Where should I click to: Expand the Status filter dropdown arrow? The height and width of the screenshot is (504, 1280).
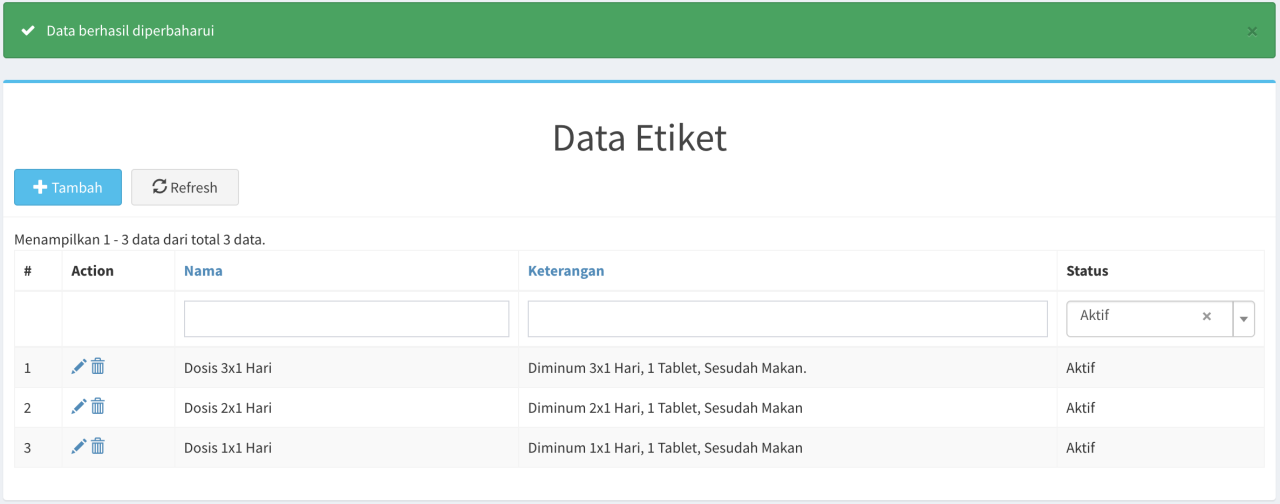tap(1244, 319)
